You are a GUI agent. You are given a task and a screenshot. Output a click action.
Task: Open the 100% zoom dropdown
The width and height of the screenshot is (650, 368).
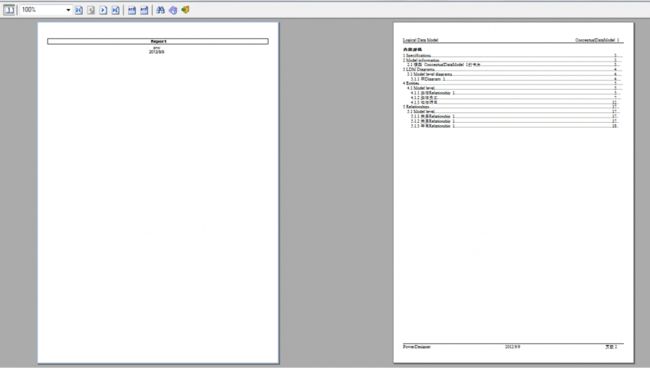click(68, 10)
